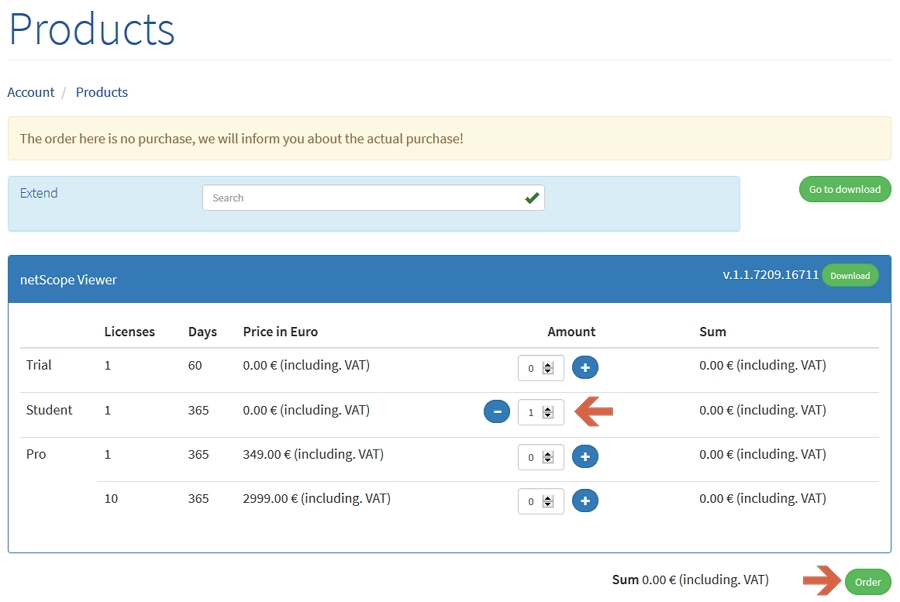Image resolution: width=900 pixels, height=602 pixels.
Task: Click the netScope Viewer panel title
Action: [x=68, y=279]
